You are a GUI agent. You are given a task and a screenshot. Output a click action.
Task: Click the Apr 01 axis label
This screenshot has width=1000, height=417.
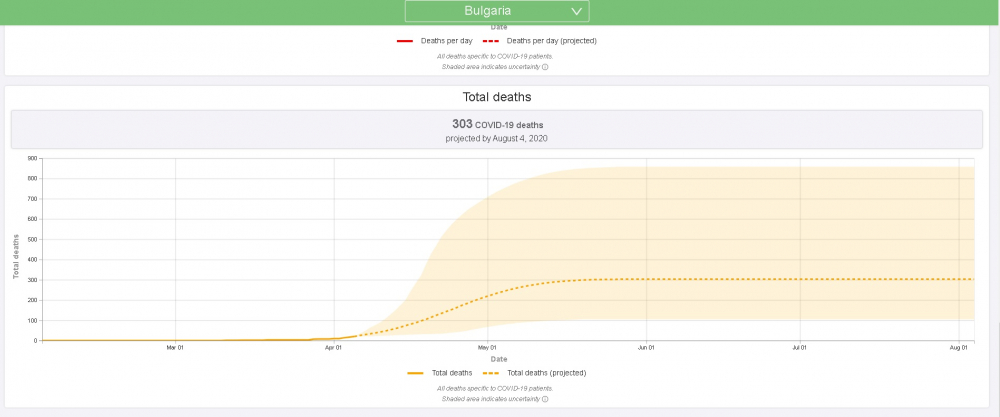click(x=334, y=348)
